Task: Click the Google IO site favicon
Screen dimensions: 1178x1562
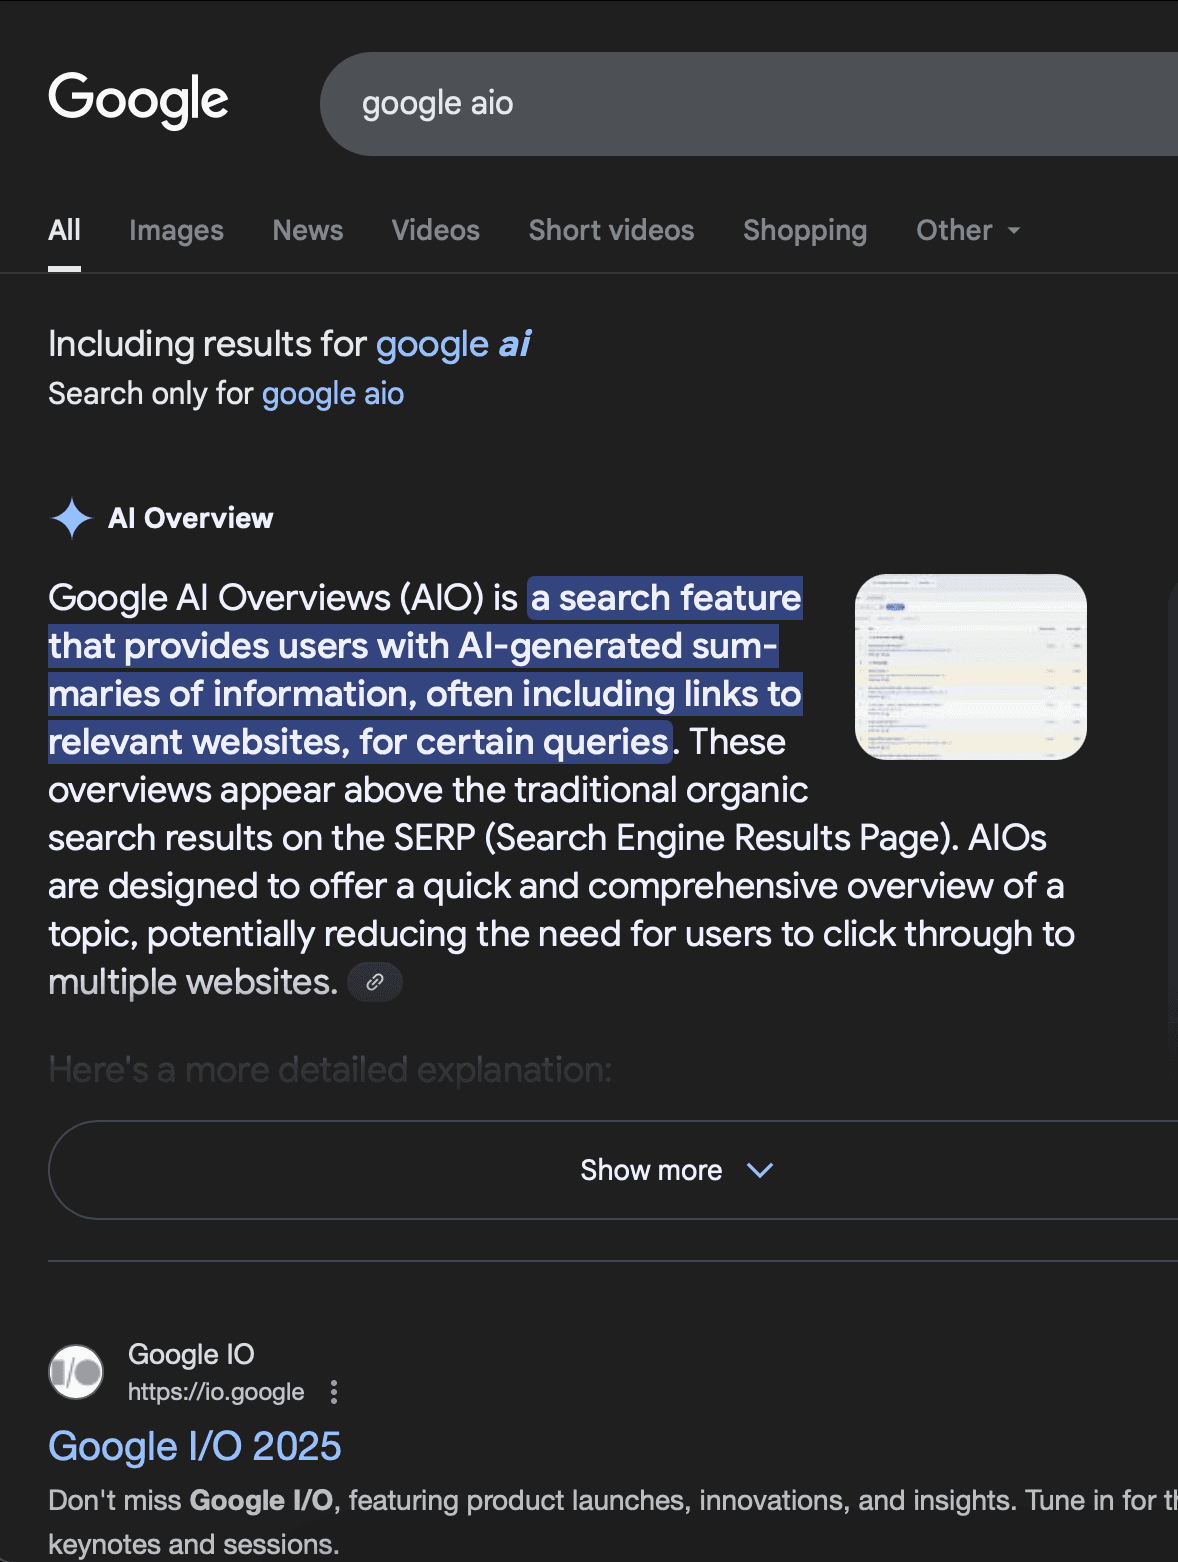Action: pyautogui.click(x=76, y=1372)
